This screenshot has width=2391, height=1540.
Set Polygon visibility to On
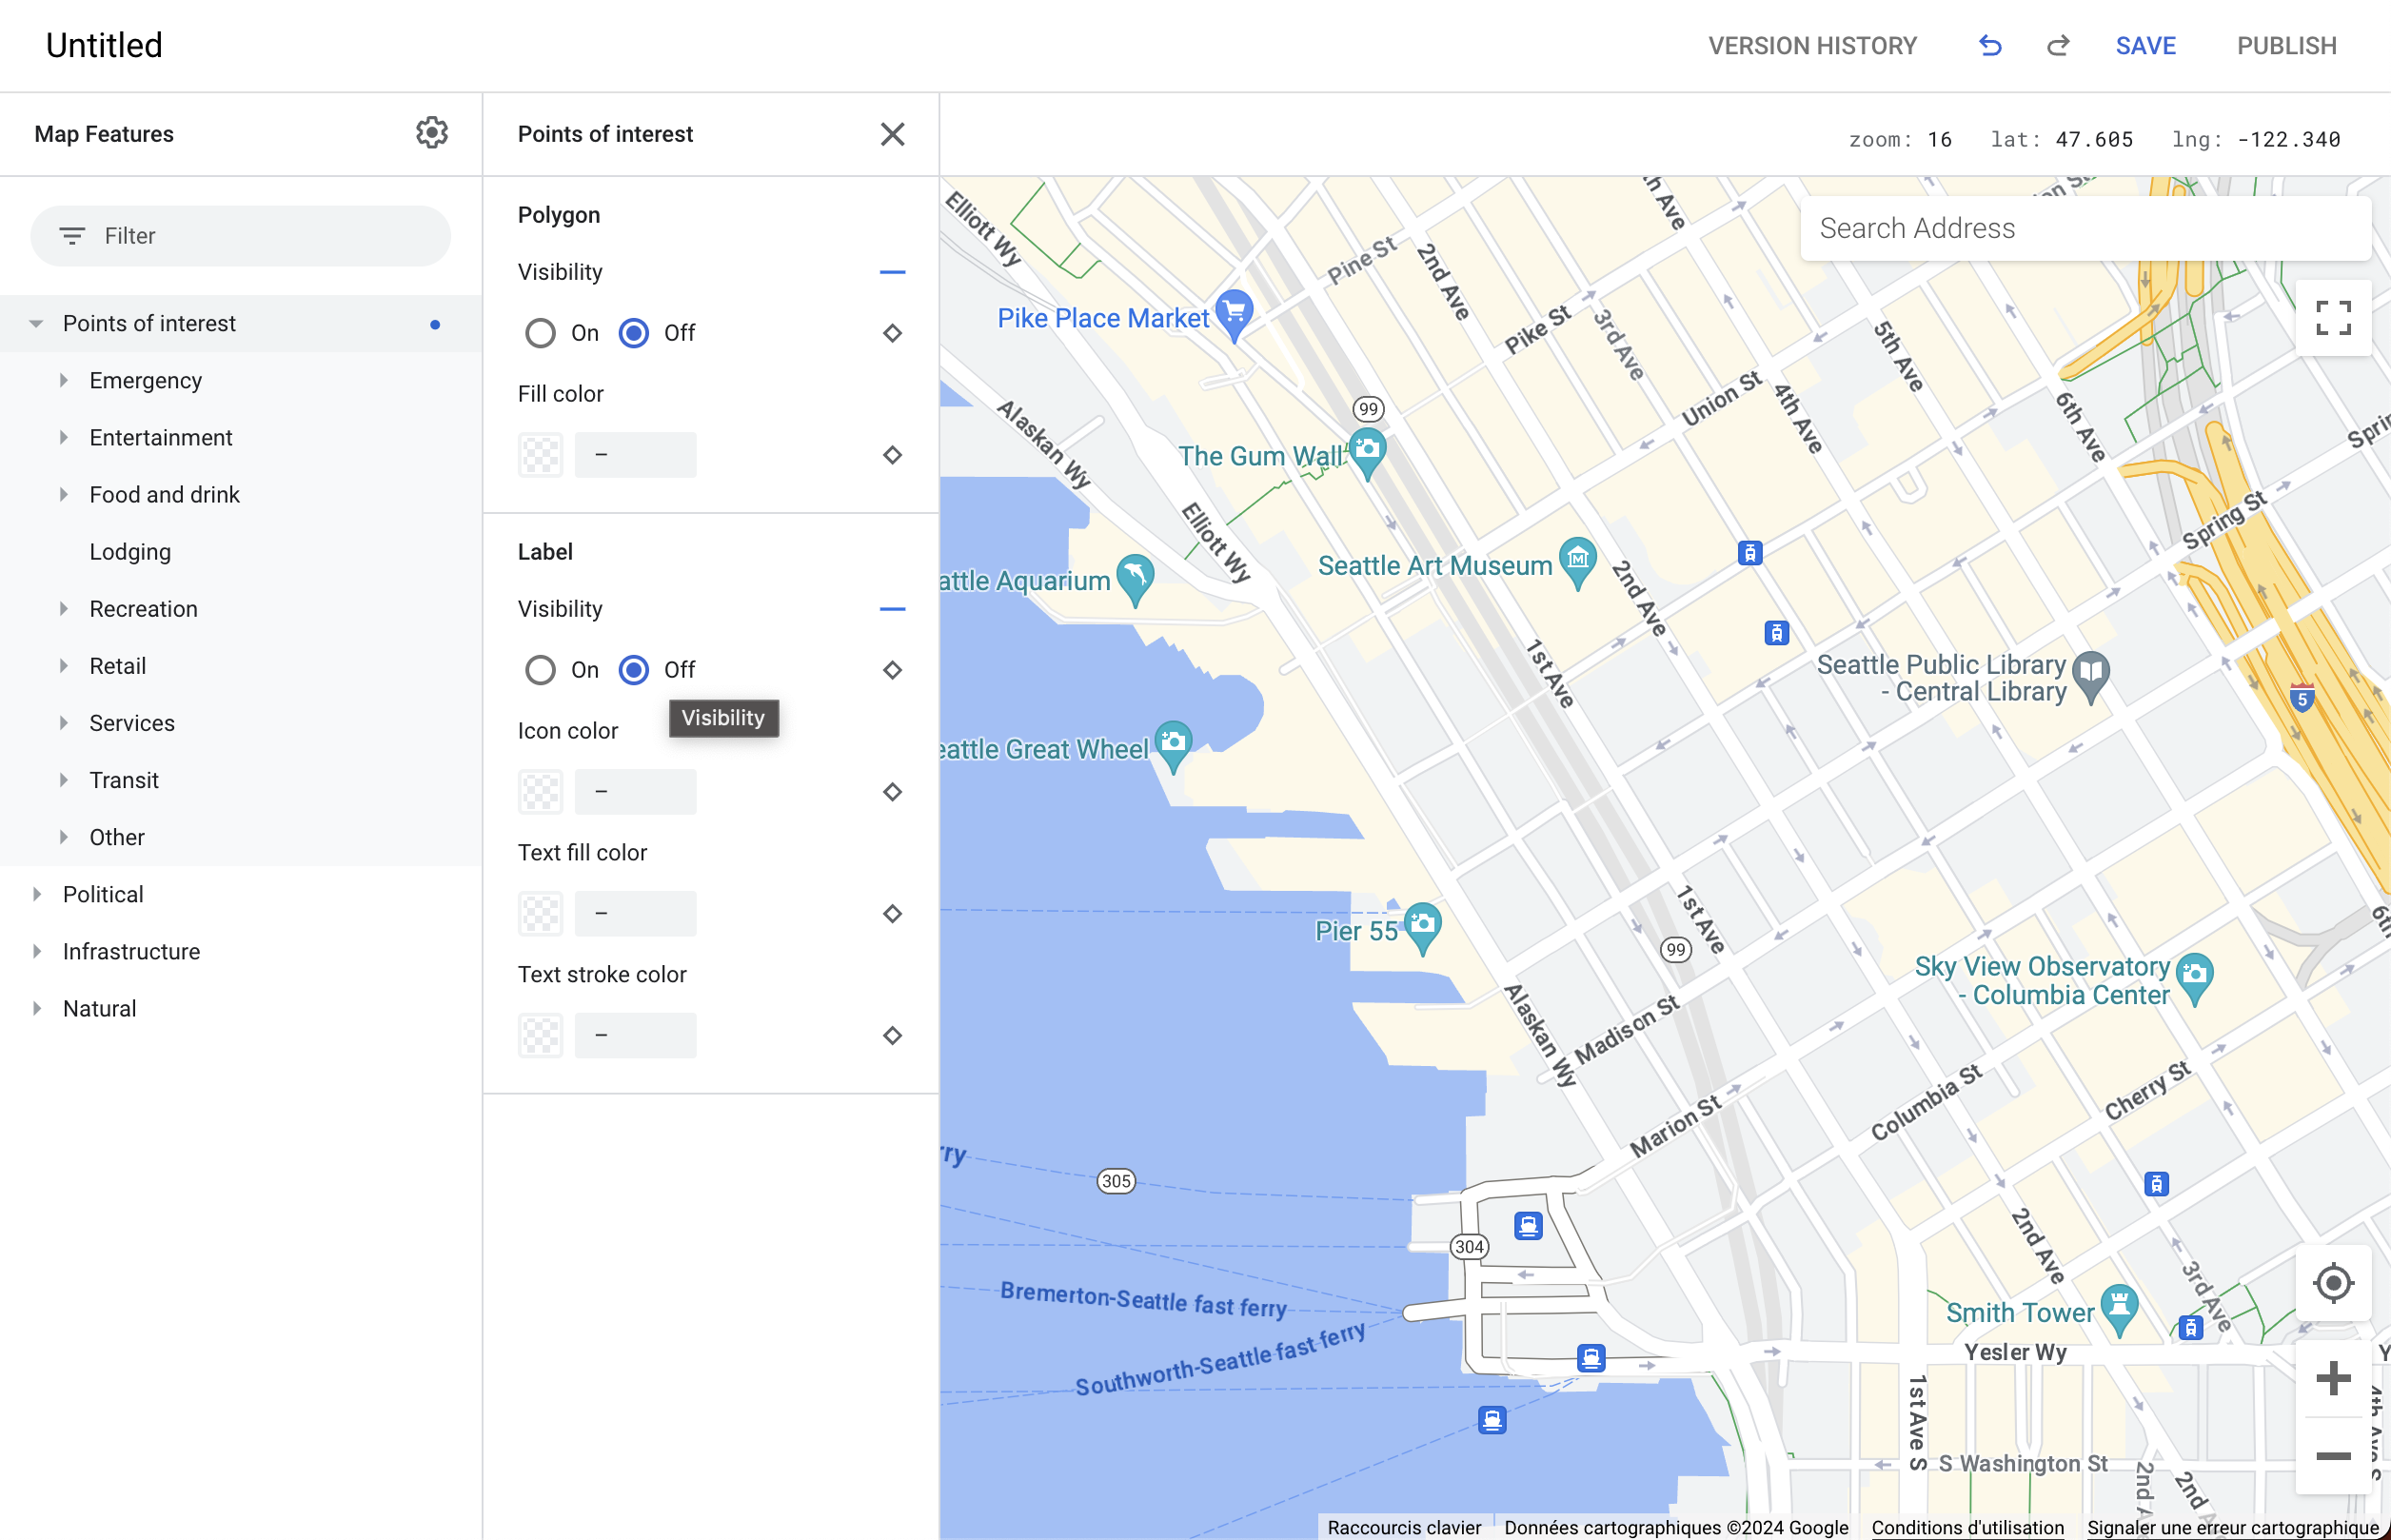click(x=541, y=333)
